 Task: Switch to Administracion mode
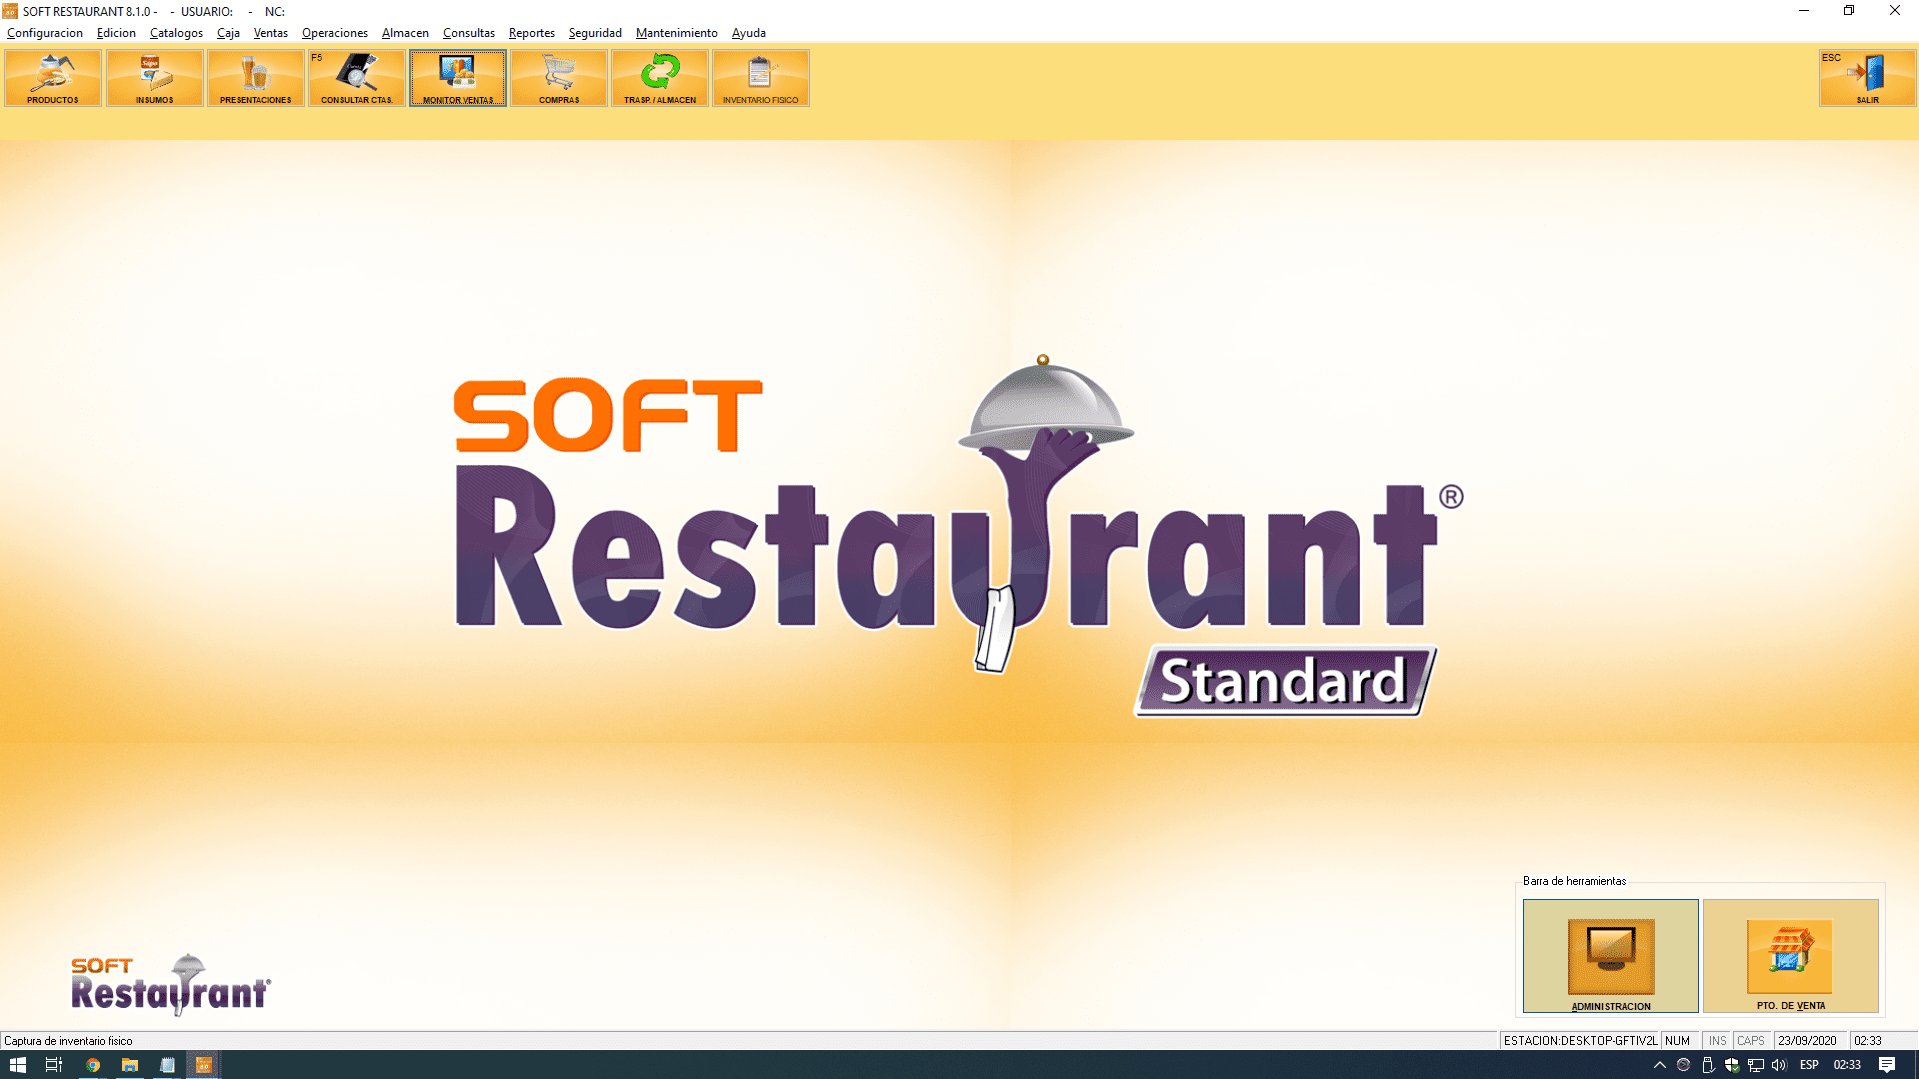1610,955
